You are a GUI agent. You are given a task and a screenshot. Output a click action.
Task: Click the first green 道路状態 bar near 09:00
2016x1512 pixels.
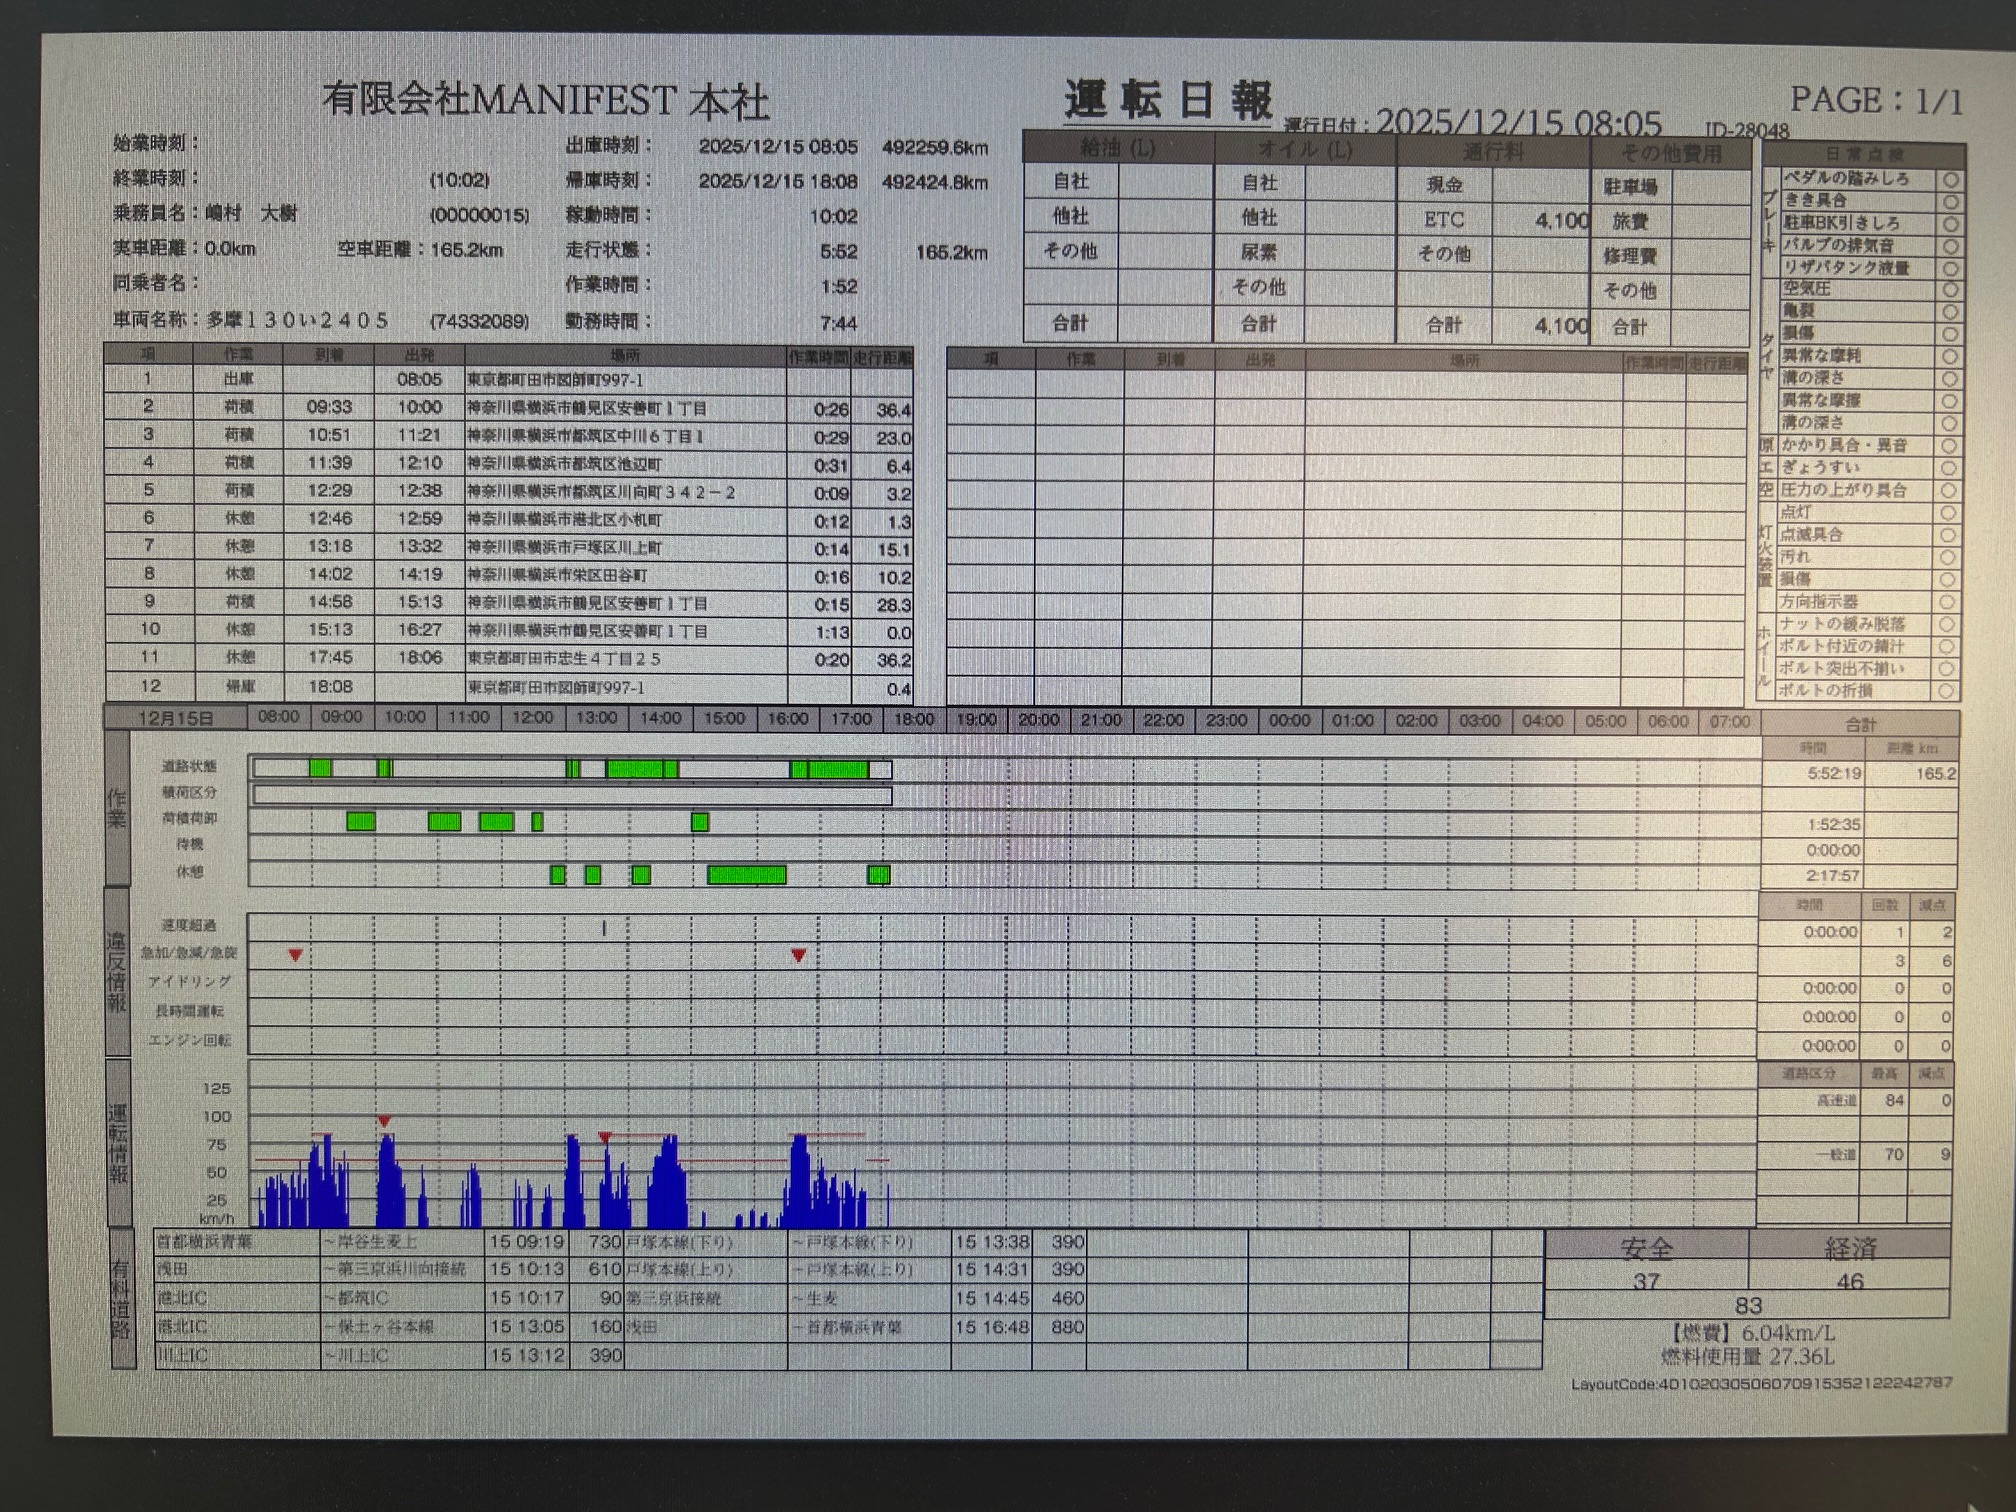320,768
